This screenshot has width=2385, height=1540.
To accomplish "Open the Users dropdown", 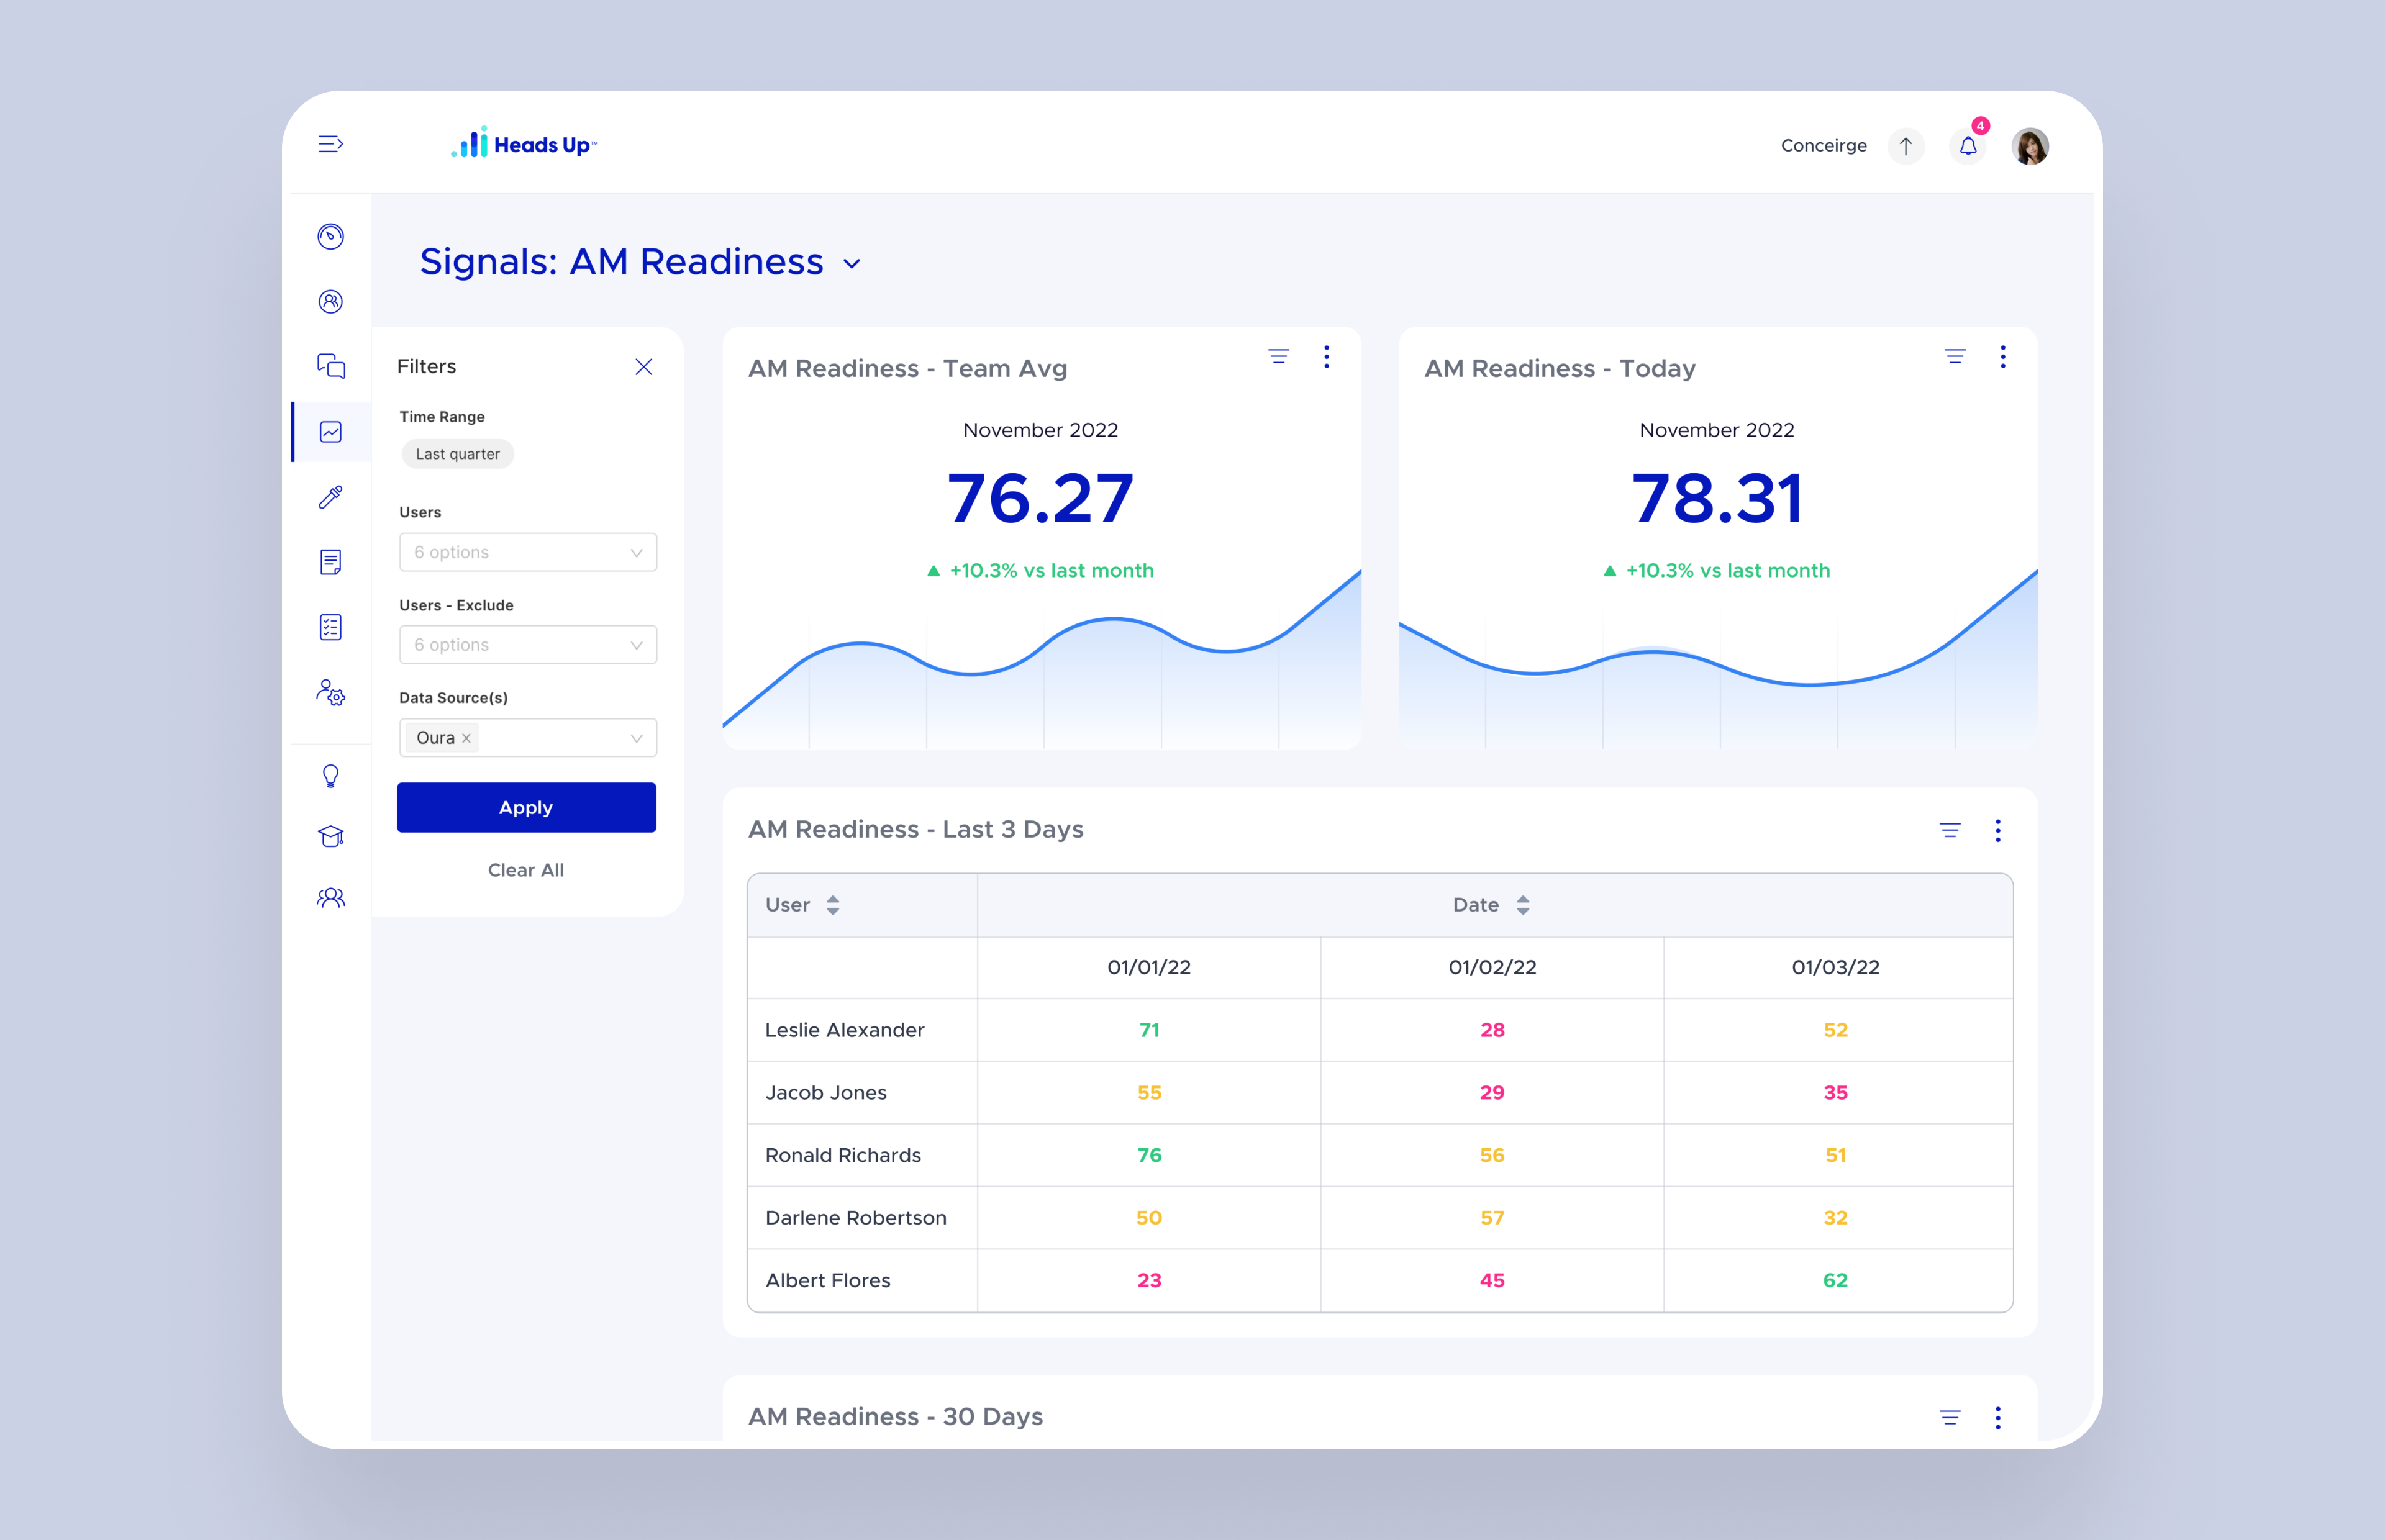I will click(x=528, y=552).
